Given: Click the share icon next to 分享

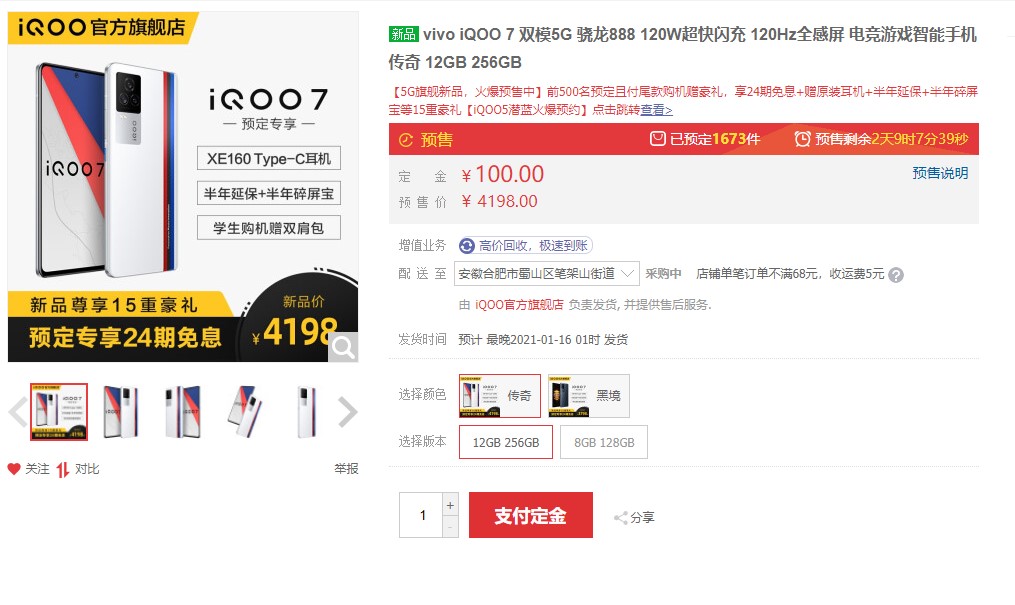Looking at the screenshot, I should tap(620, 518).
